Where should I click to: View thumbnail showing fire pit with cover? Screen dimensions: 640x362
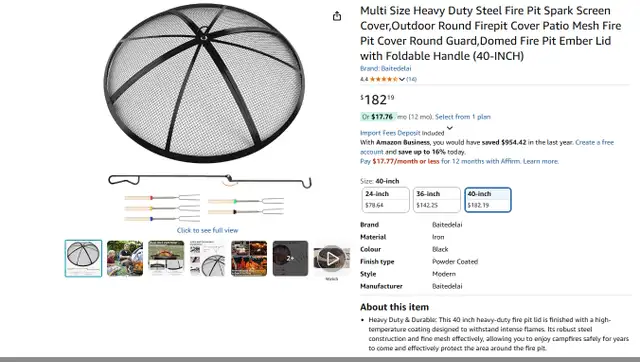click(166, 258)
